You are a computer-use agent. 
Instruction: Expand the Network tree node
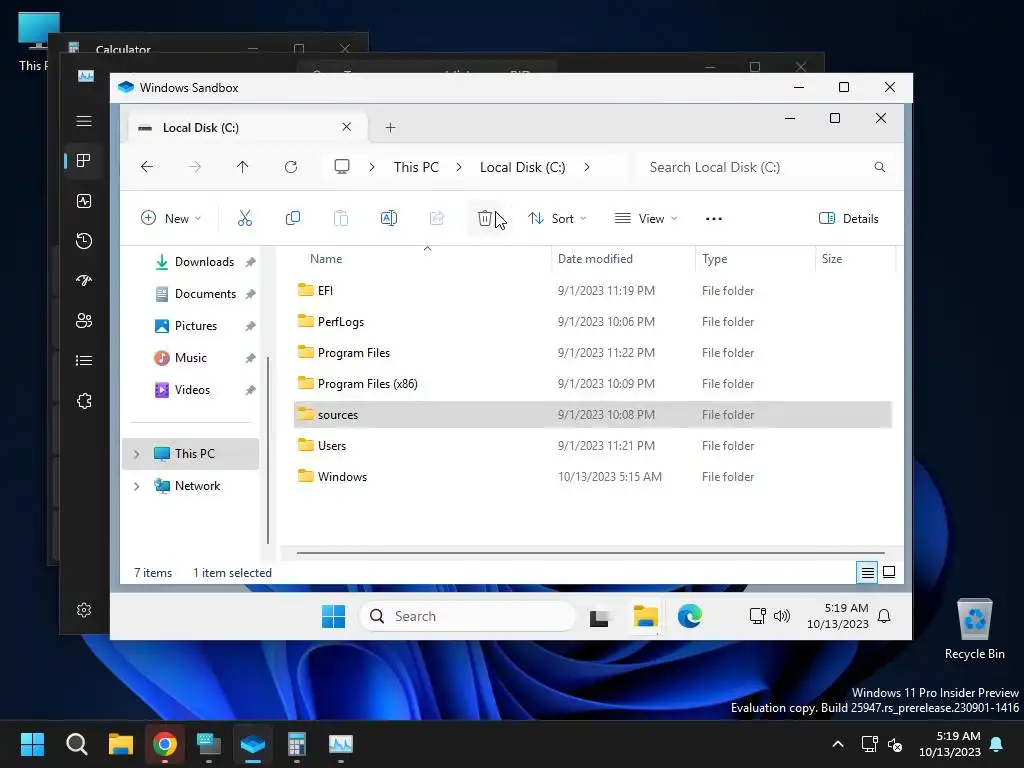[136, 486]
